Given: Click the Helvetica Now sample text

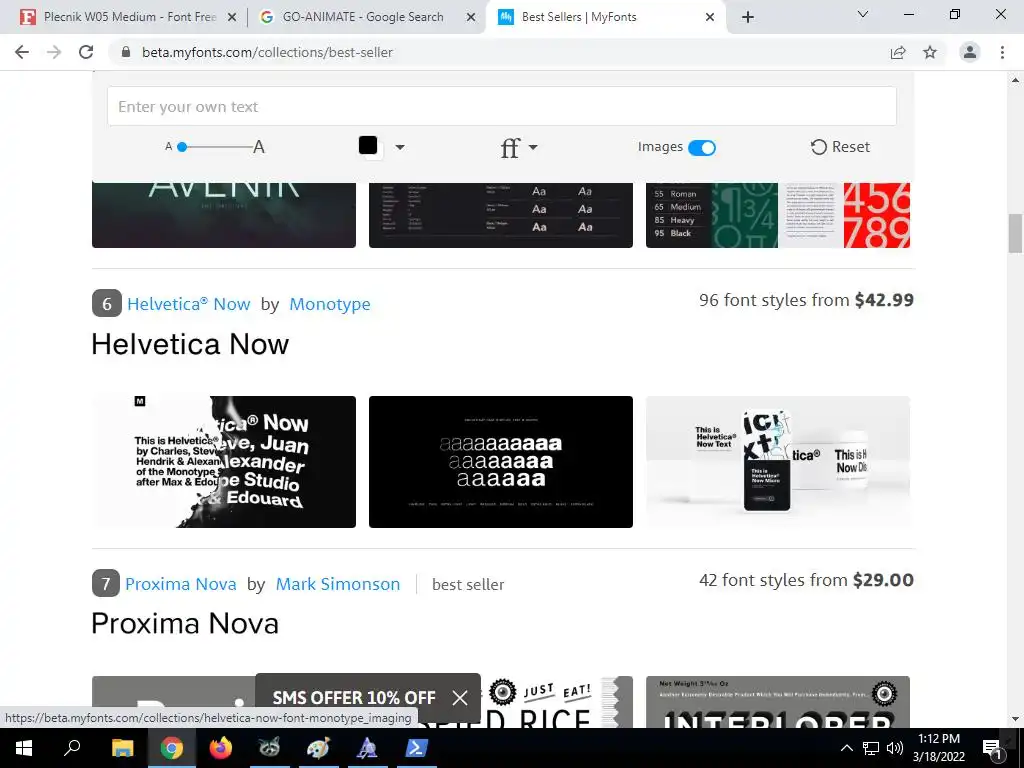Looking at the screenshot, I should point(190,344).
